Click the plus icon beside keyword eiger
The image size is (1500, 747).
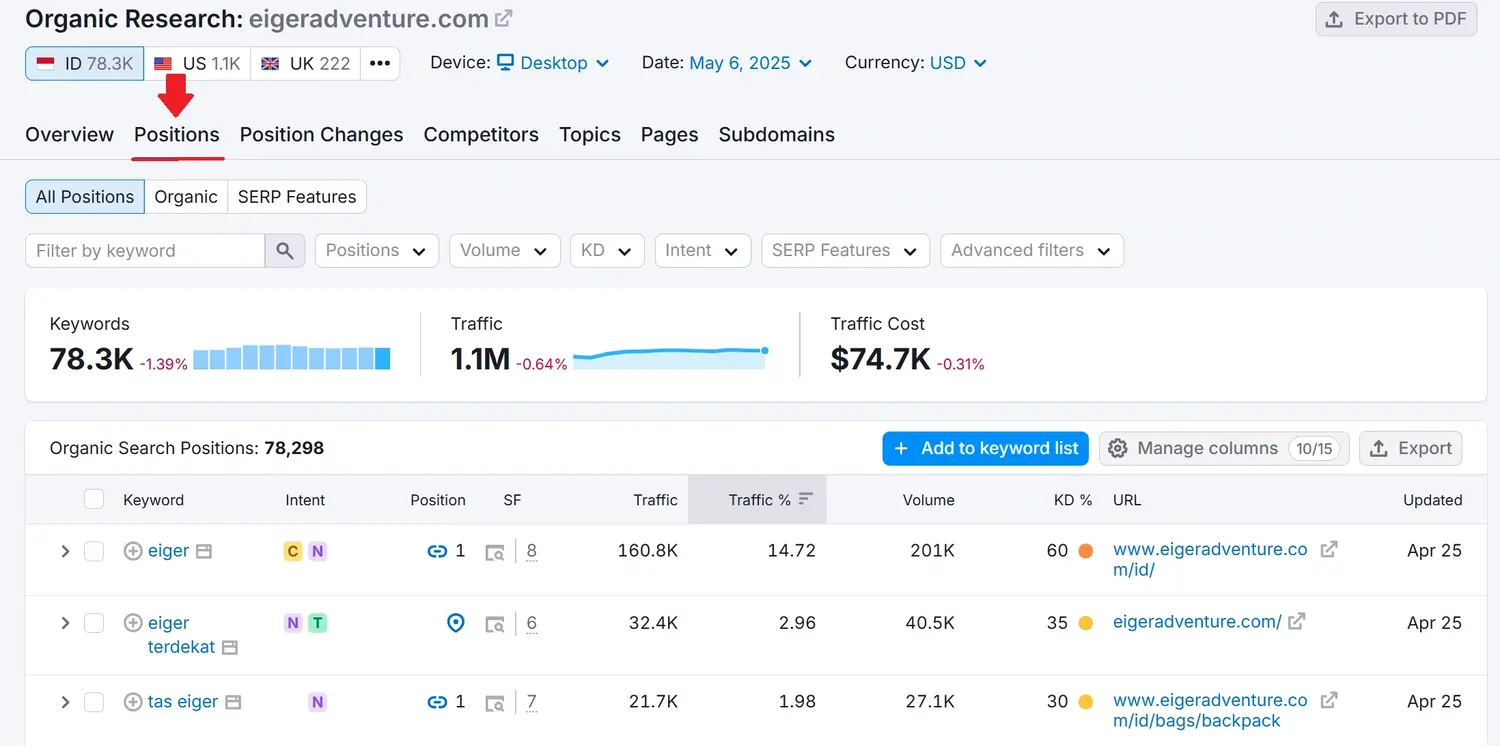pos(133,551)
